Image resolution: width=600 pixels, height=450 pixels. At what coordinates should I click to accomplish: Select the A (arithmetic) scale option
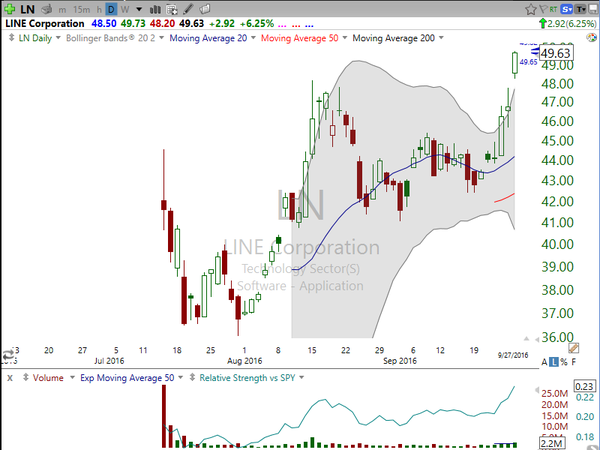point(545,362)
